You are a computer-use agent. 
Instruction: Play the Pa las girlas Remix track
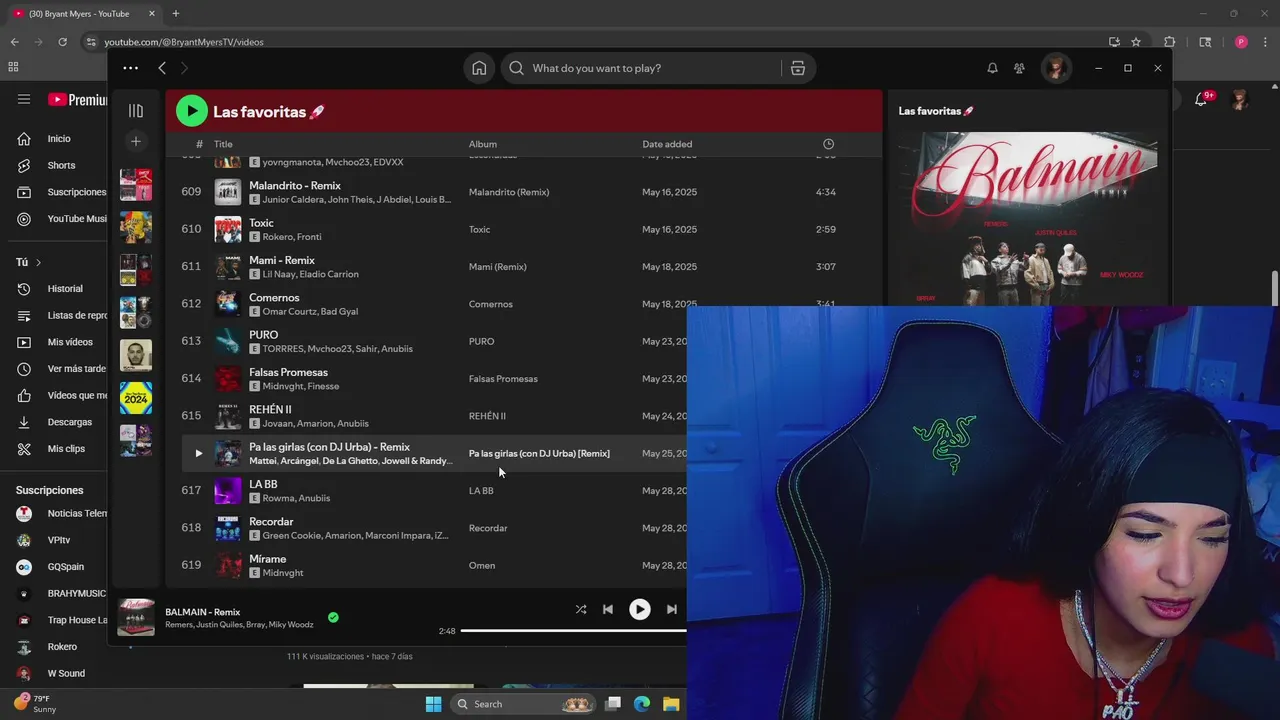(x=198, y=453)
